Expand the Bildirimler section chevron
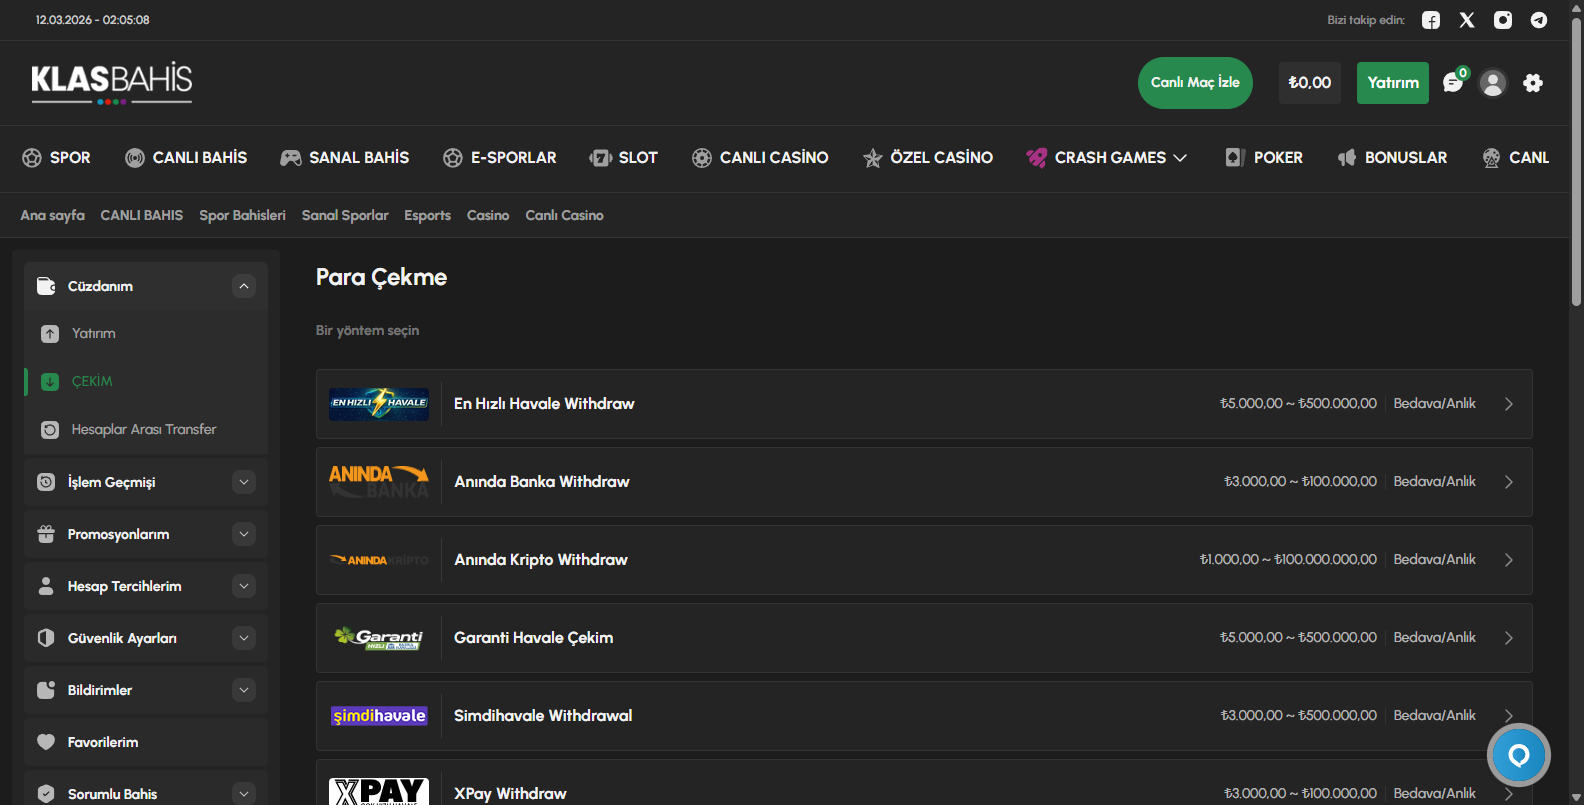This screenshot has height=805, width=1584. [244, 690]
